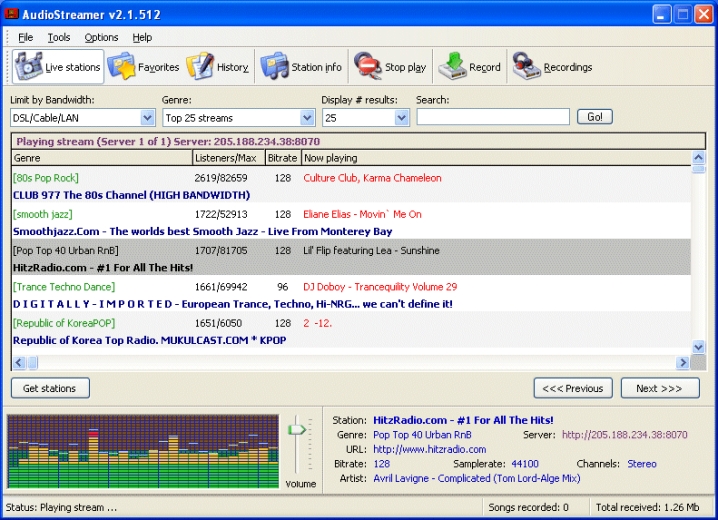Click the Go! search button
Image resolution: width=718 pixels, height=520 pixels.
click(594, 117)
